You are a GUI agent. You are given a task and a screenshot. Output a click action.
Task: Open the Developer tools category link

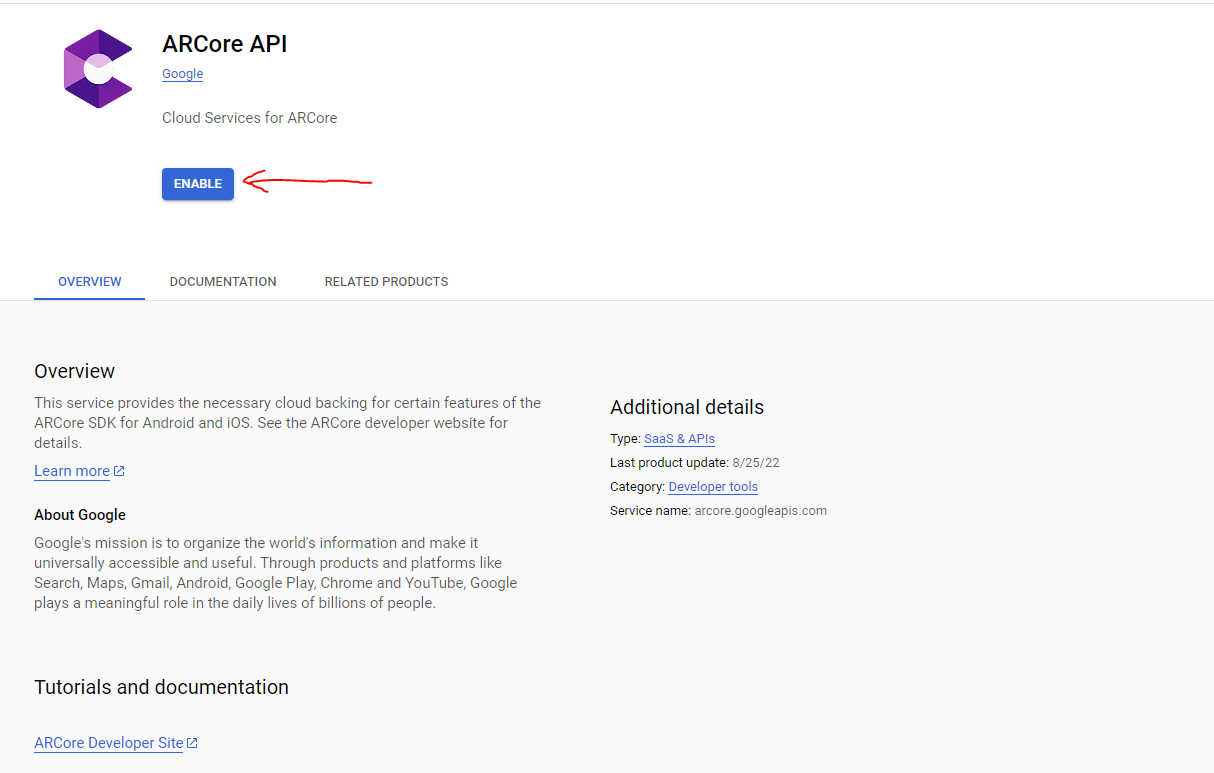click(x=713, y=487)
